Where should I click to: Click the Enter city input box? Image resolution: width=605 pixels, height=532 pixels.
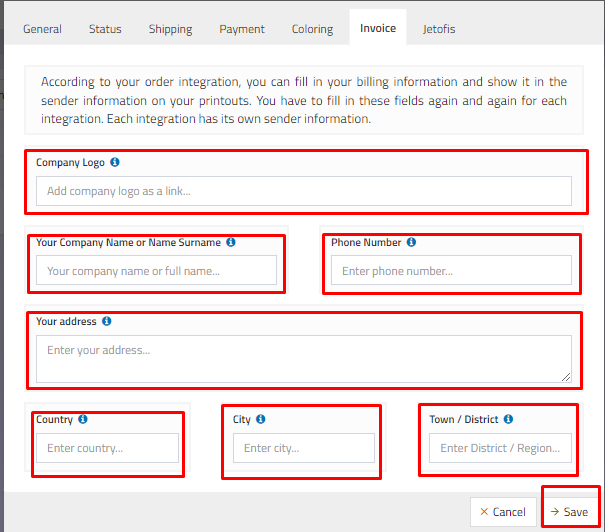coord(304,448)
